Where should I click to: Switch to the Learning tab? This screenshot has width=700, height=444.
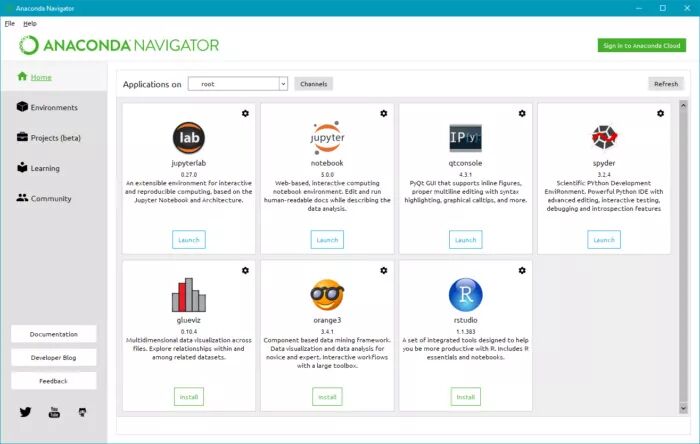point(54,168)
